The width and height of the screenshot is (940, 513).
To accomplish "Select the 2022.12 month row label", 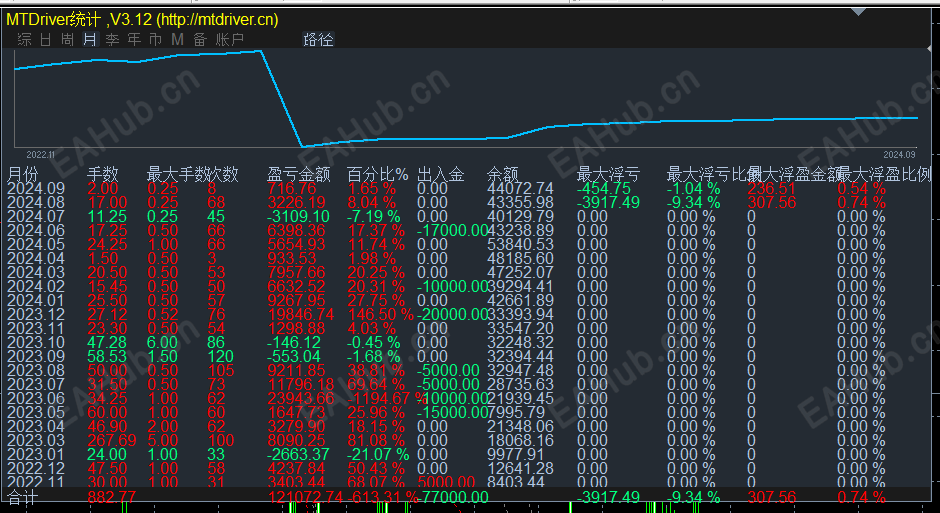I will click(x=36, y=469).
